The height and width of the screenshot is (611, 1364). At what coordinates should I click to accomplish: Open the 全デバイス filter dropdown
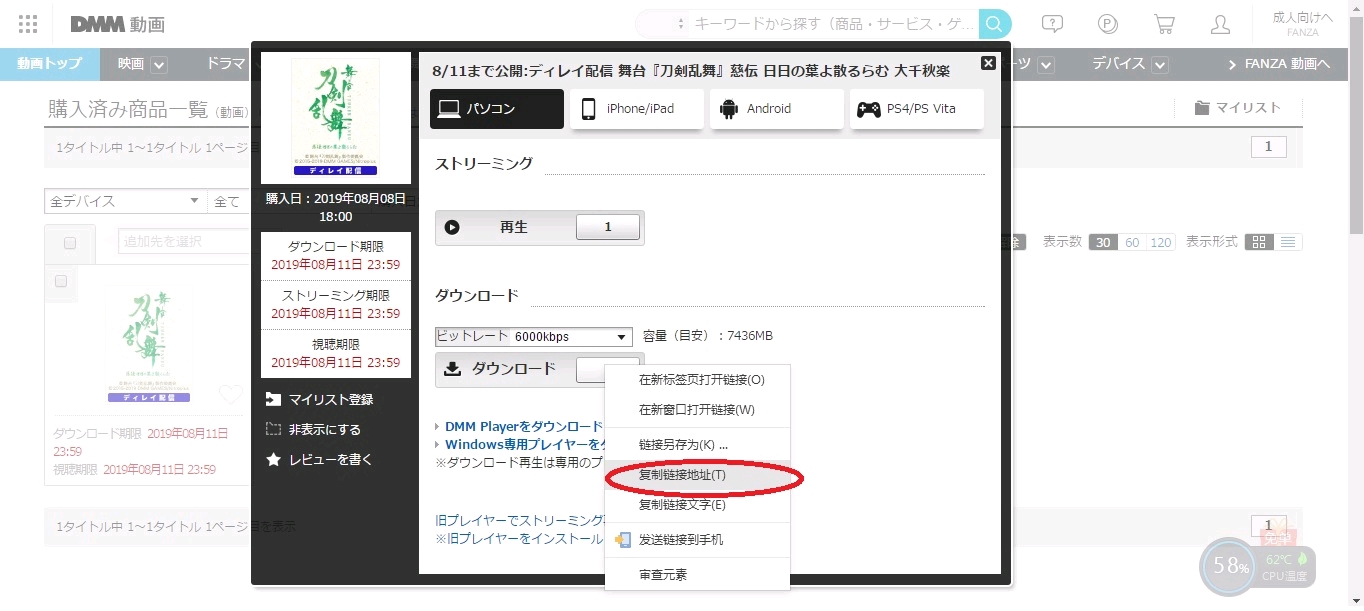tap(124, 202)
